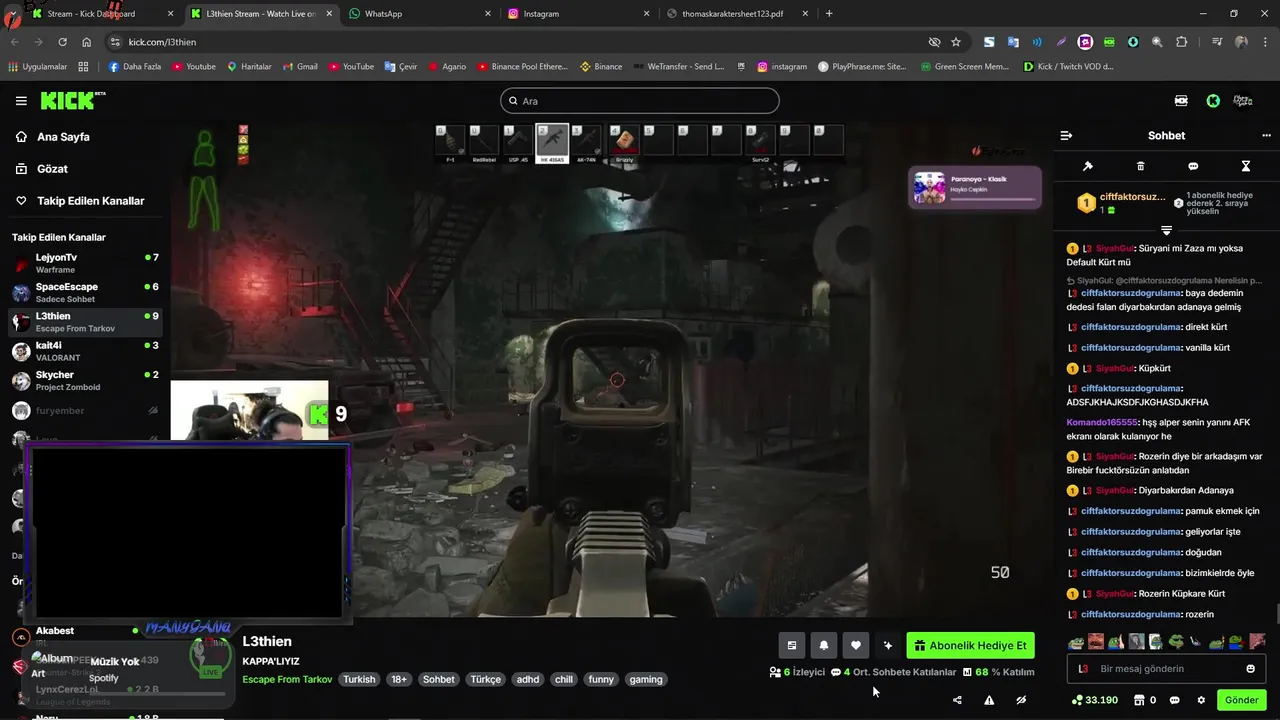
Task: Open a new browser tab
Action: coord(829,14)
